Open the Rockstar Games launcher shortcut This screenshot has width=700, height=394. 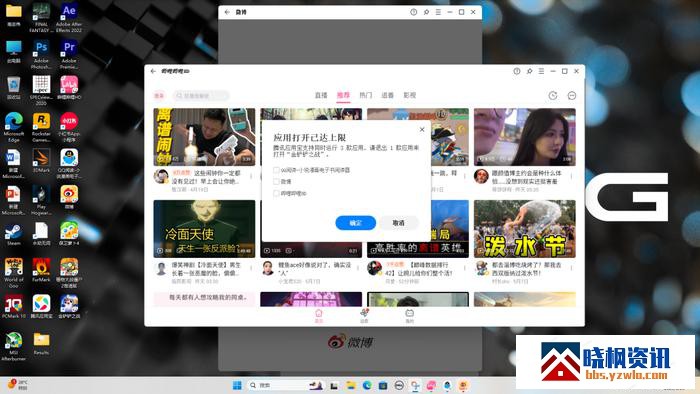click(41, 127)
